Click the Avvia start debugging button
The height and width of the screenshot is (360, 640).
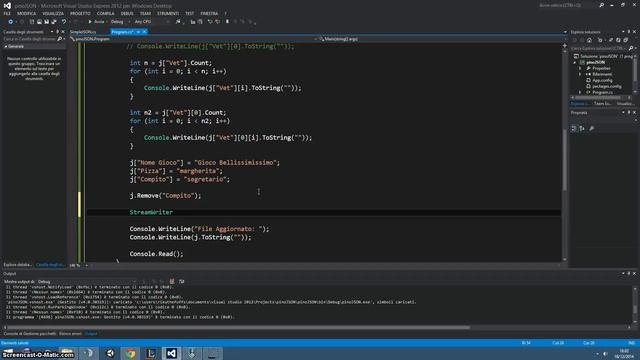click(x=96, y=22)
